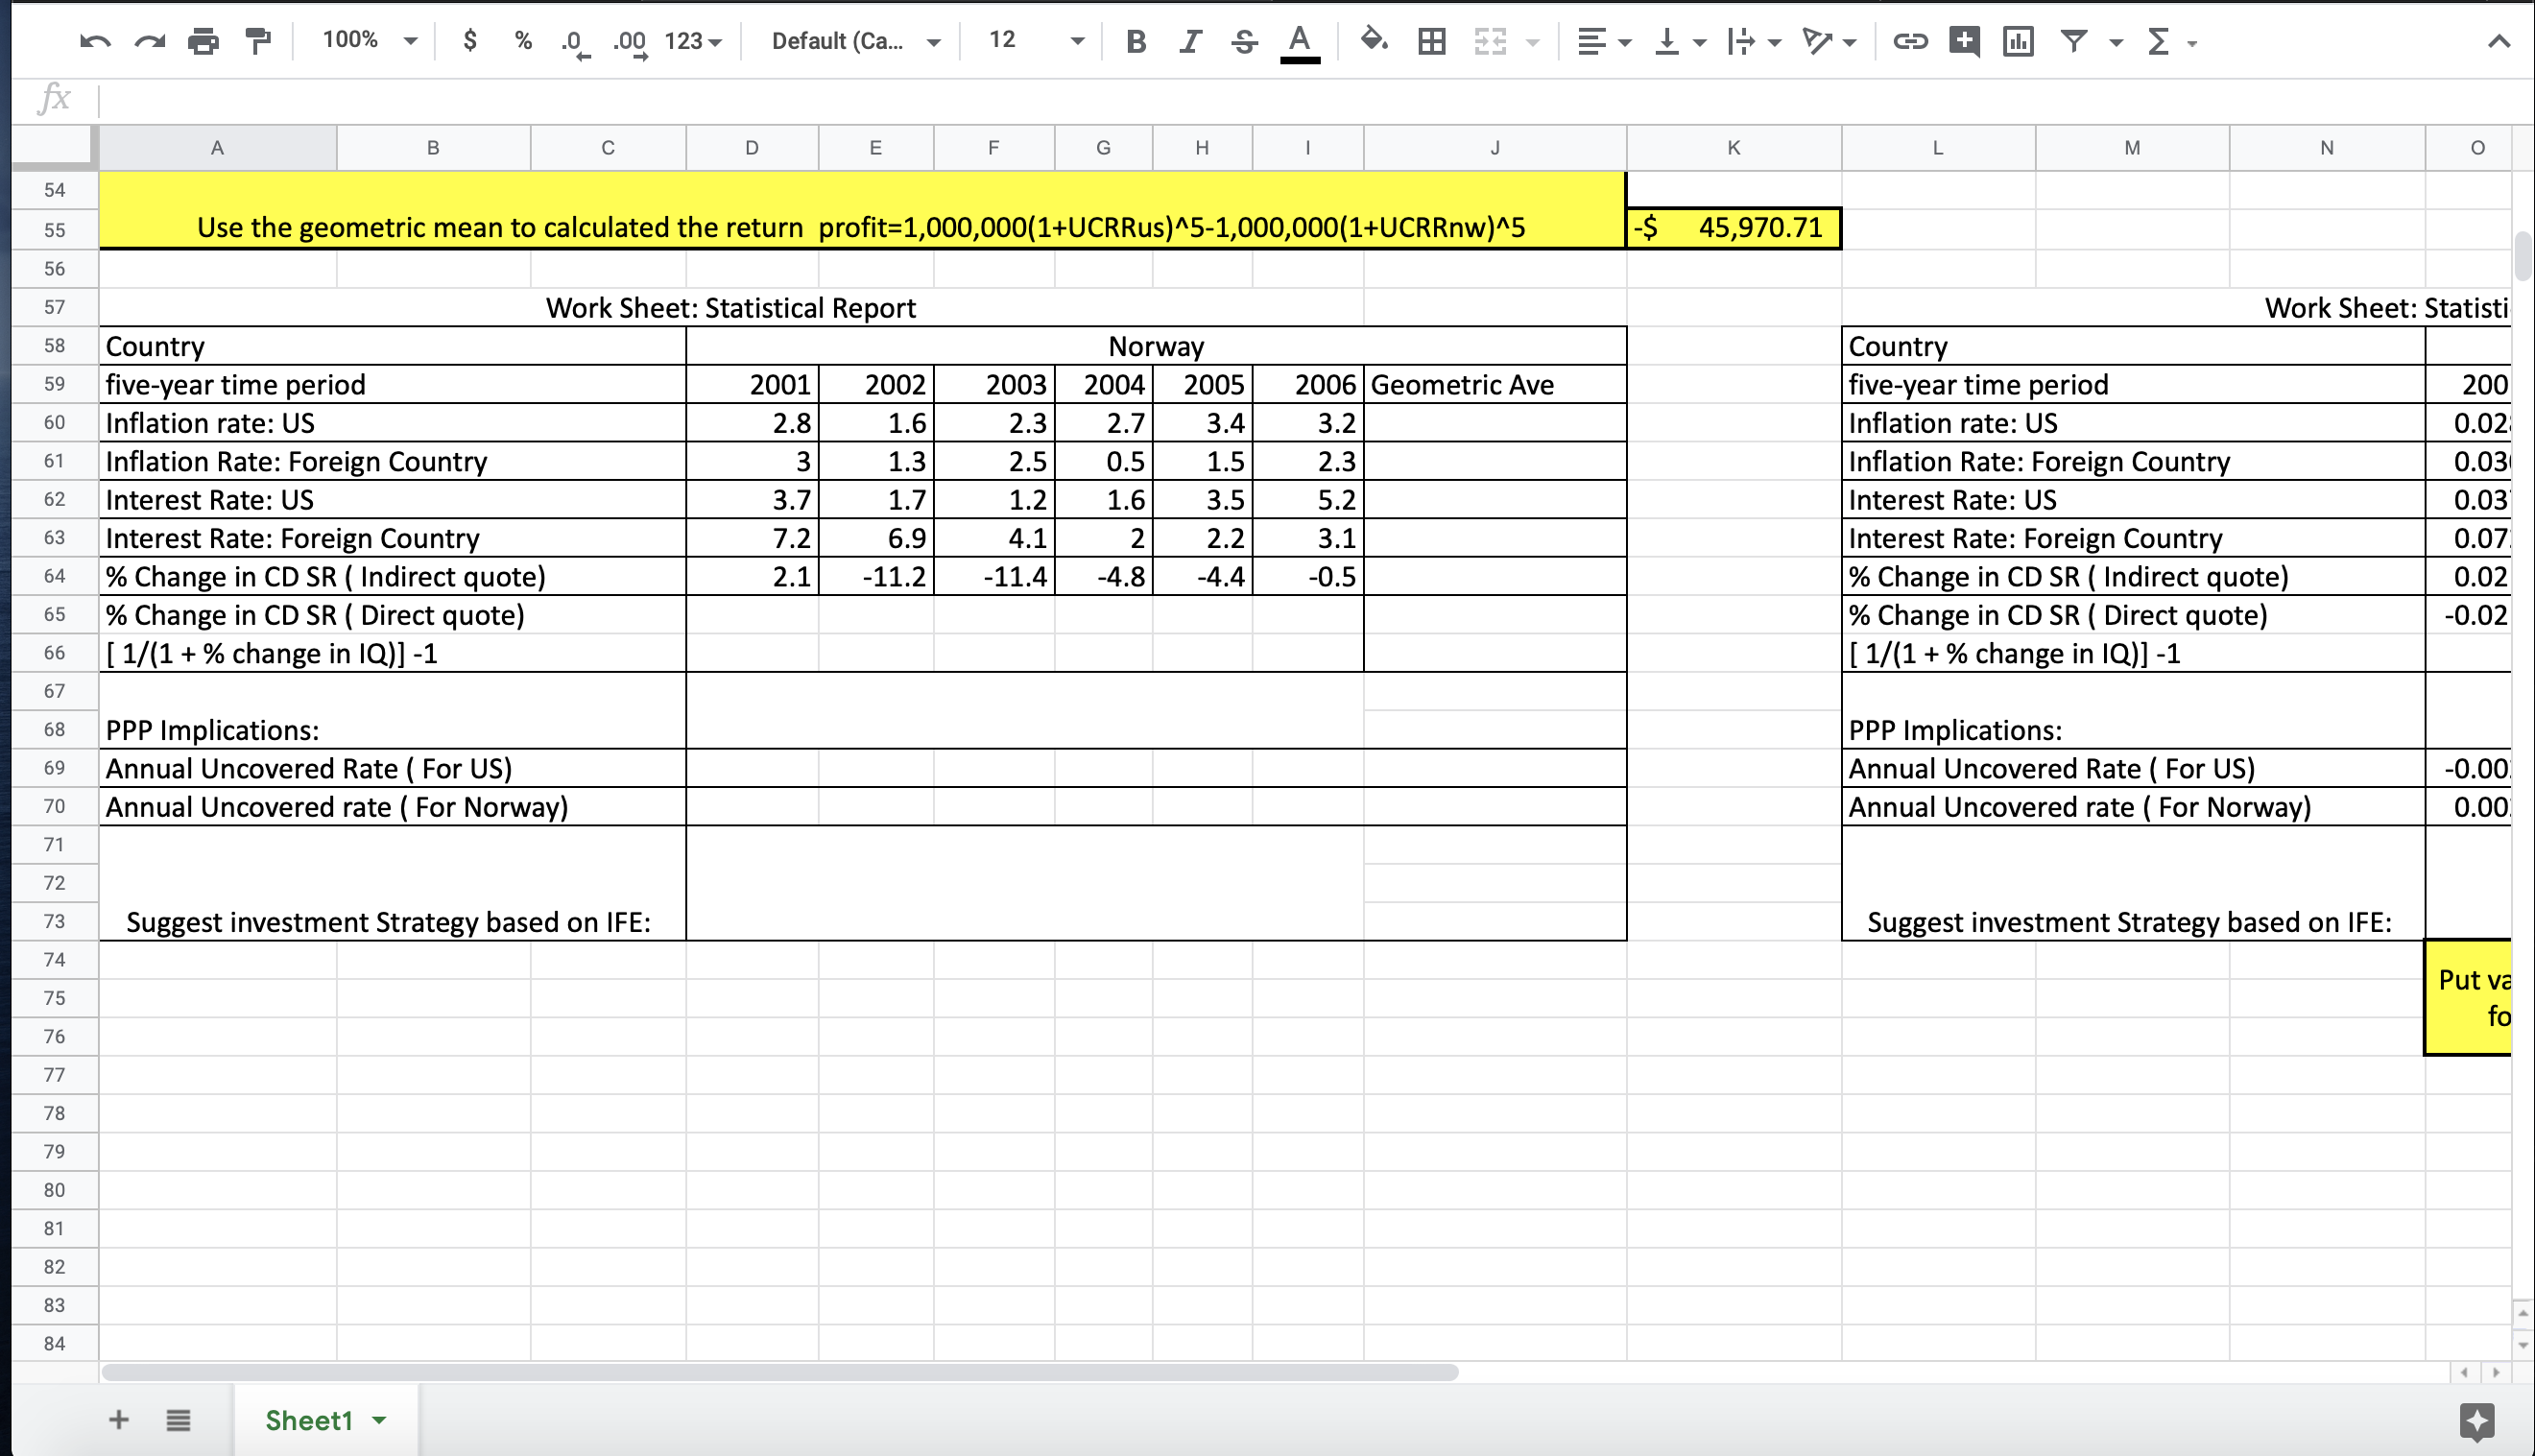
Task: Click the add comment icon
Action: [1964, 41]
